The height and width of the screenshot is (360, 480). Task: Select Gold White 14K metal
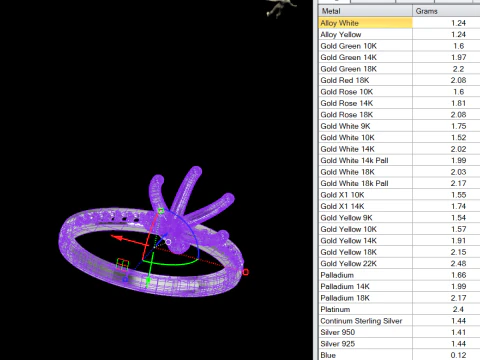click(x=399, y=149)
